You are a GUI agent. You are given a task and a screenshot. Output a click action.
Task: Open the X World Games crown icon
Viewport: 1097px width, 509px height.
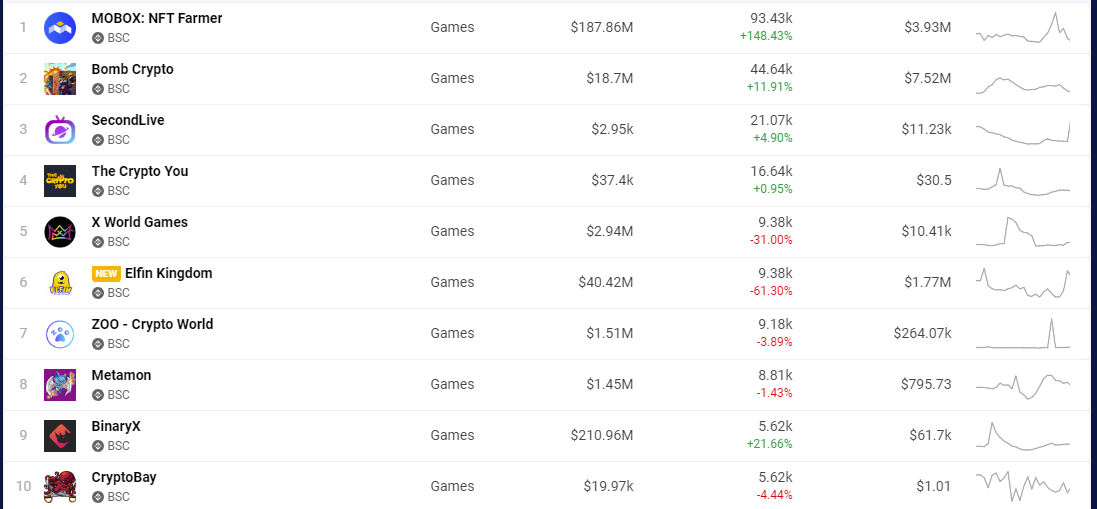pyautogui.click(x=60, y=231)
